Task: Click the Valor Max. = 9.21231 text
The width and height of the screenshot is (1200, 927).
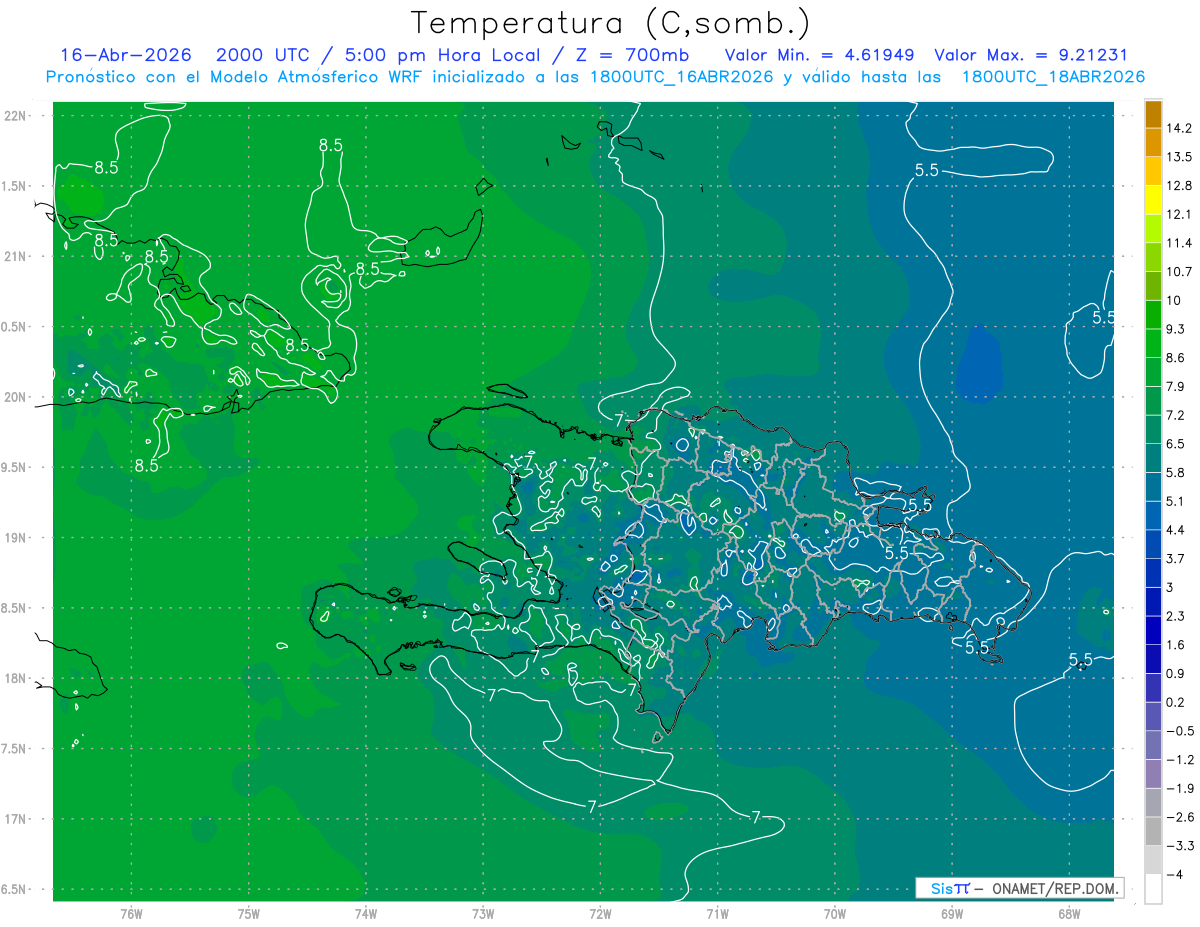Action: (1030, 55)
